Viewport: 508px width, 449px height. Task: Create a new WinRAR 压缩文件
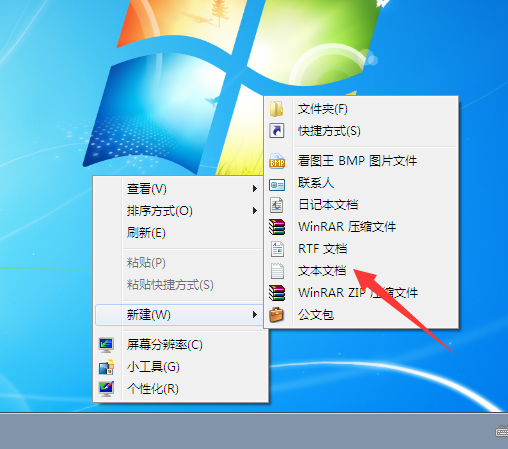[x=361, y=227]
